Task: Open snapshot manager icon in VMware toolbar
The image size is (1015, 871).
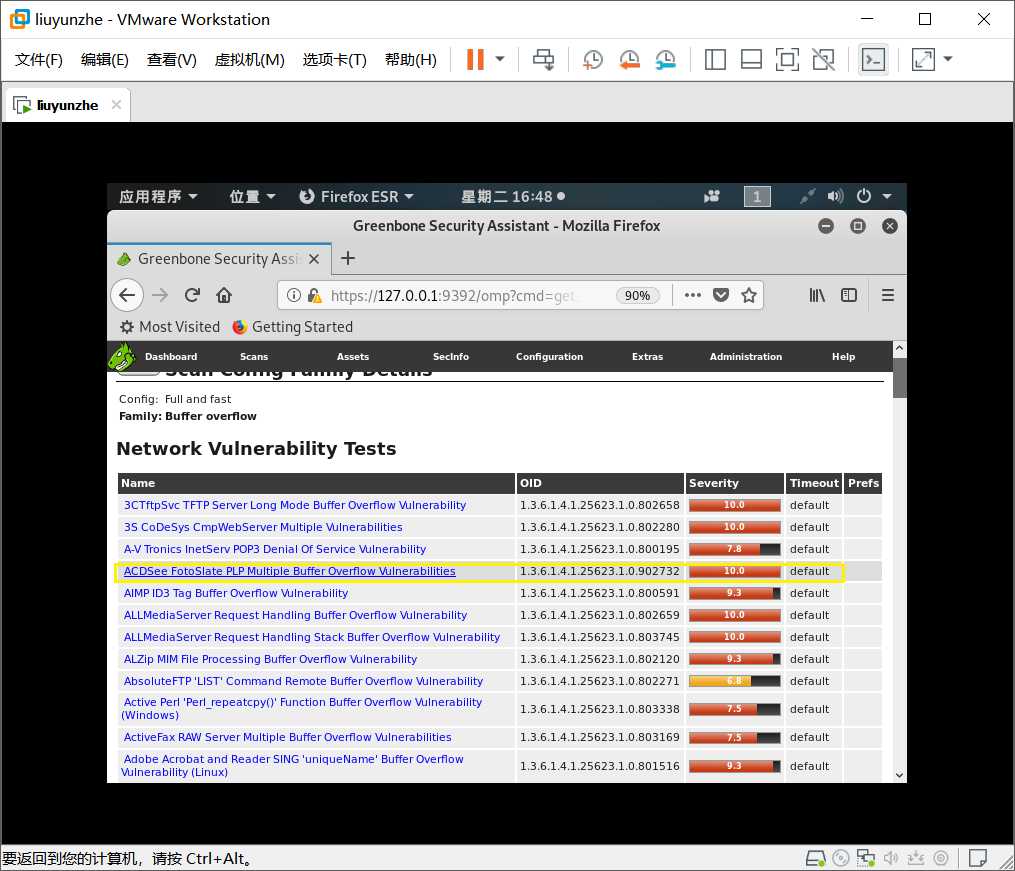Action: coord(665,60)
